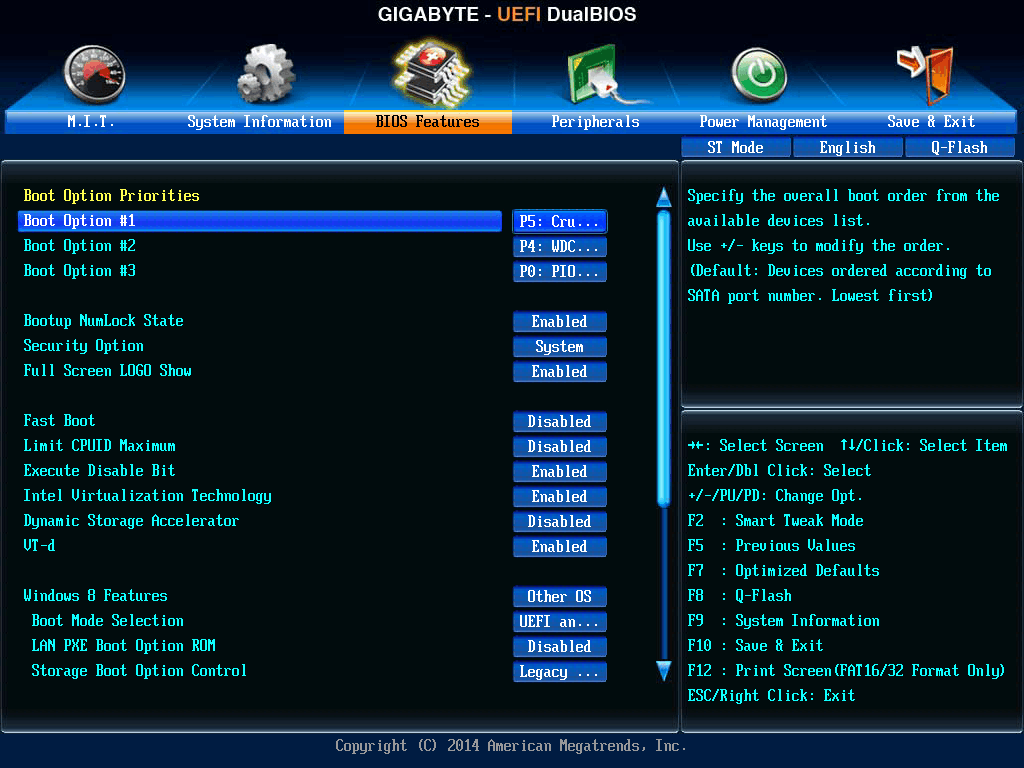Select the Execute Disable Bit label
The image size is (1024, 768).
click(x=99, y=470)
